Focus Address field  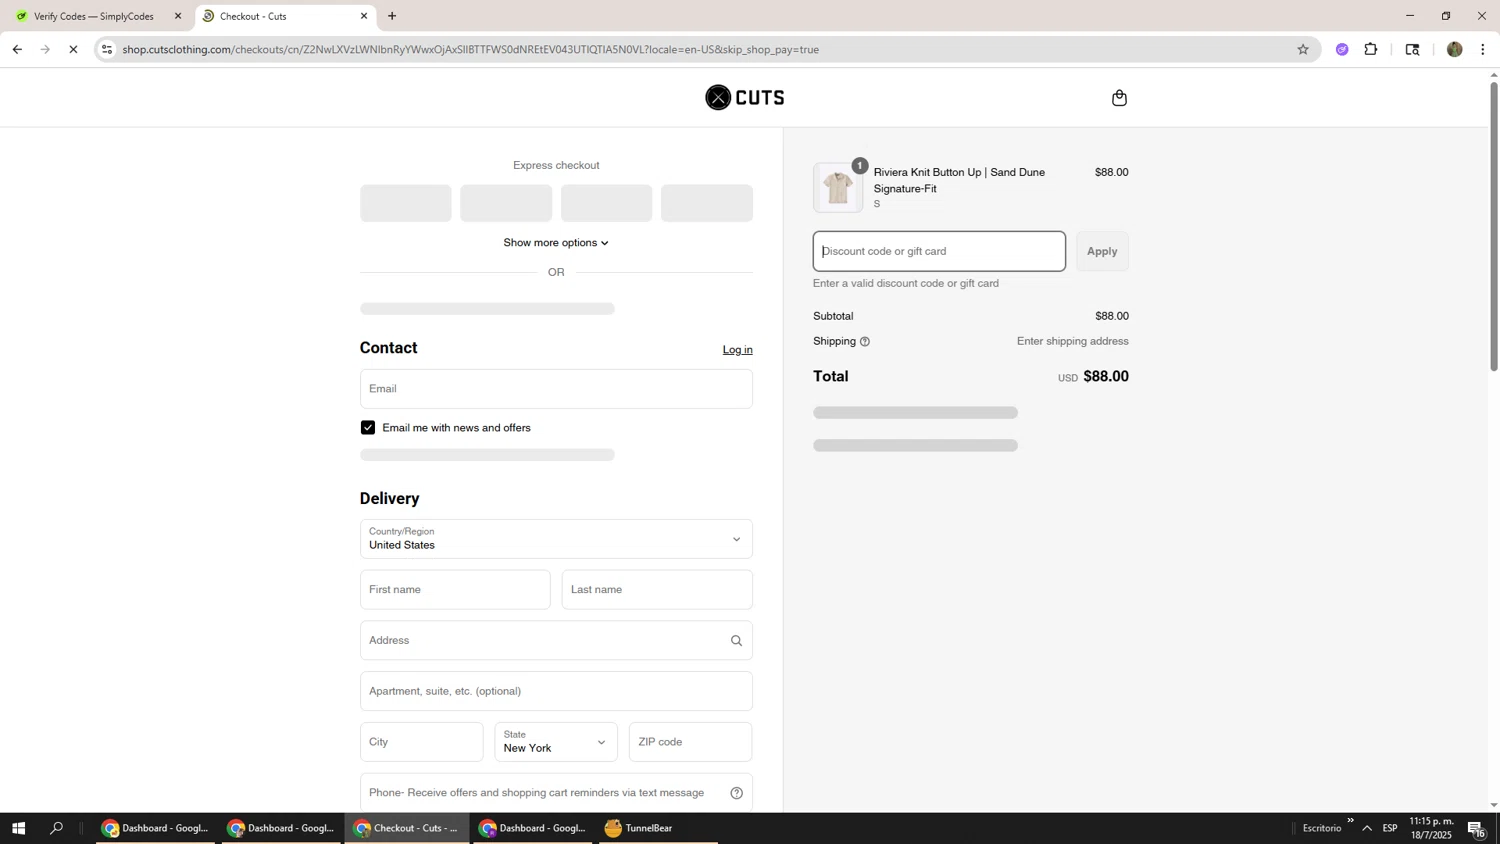click(556, 641)
